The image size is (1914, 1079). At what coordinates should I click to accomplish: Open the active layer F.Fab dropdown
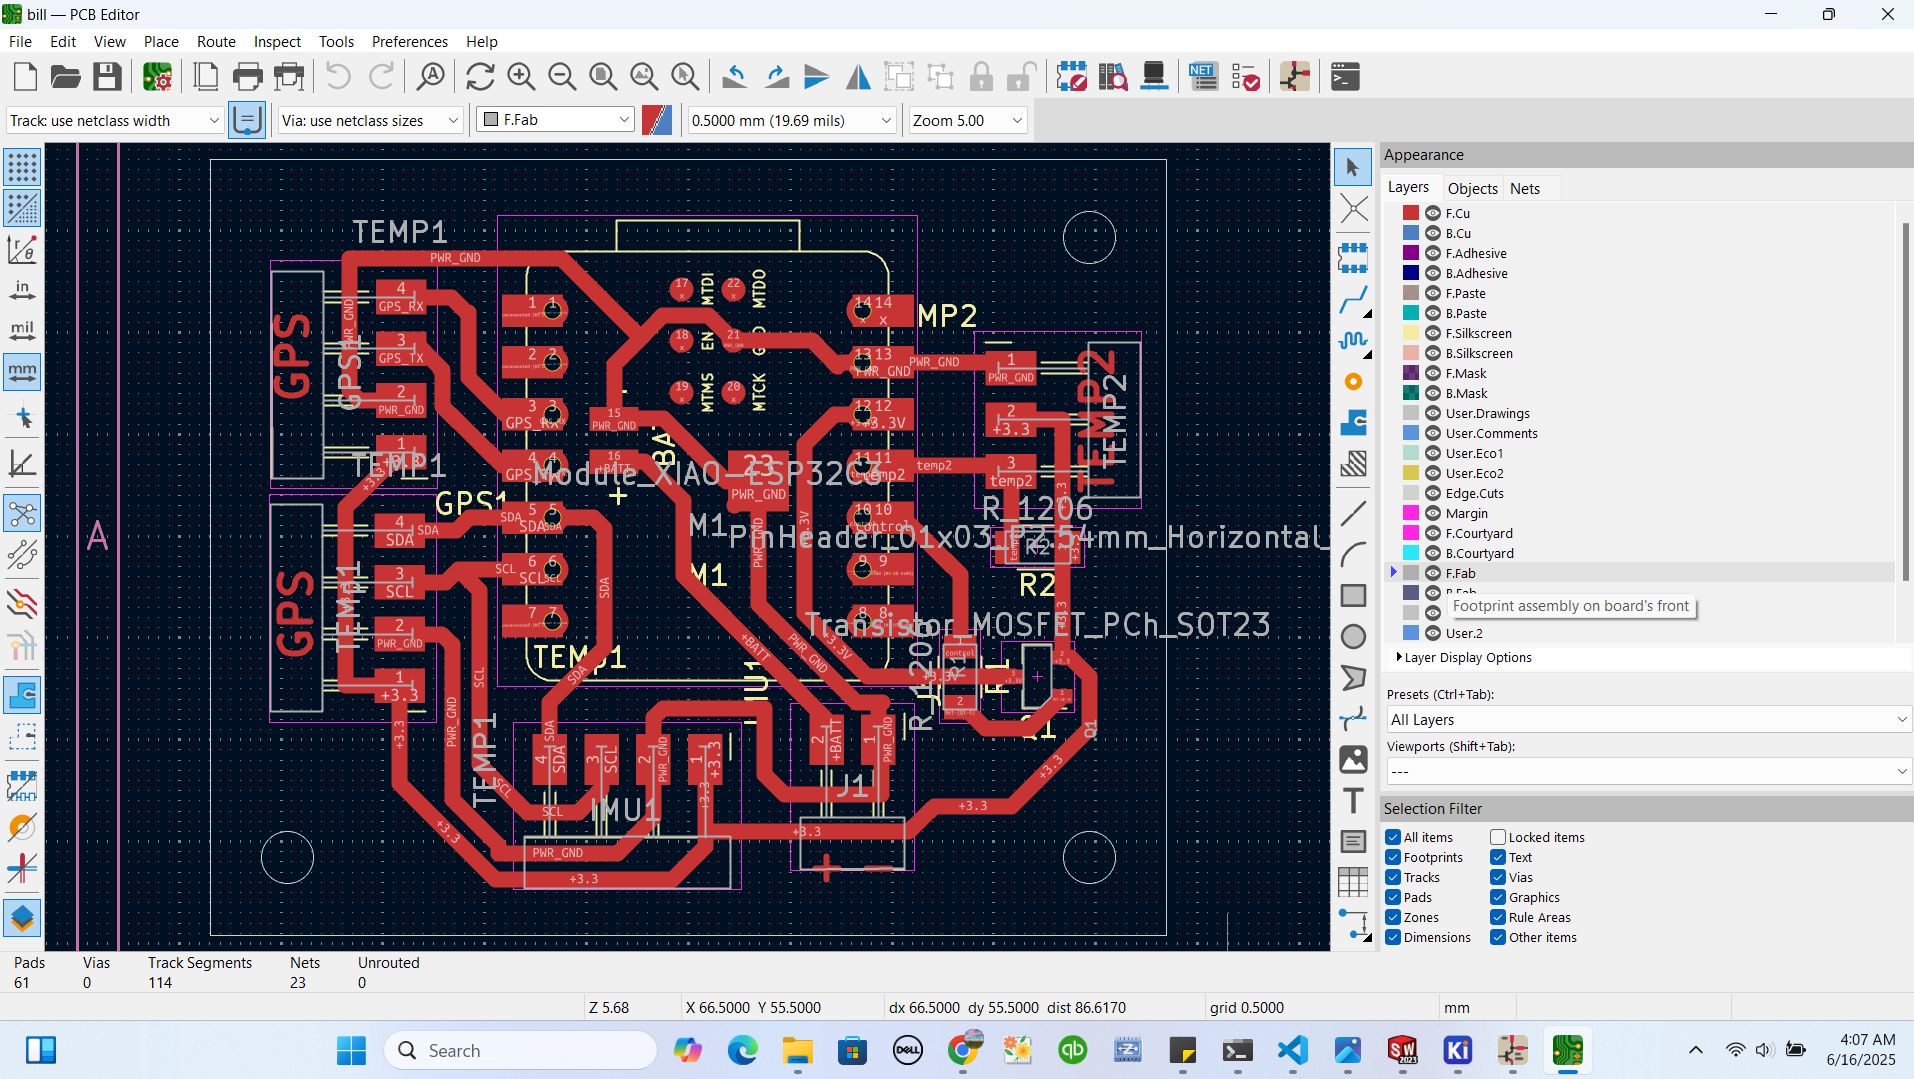(555, 120)
